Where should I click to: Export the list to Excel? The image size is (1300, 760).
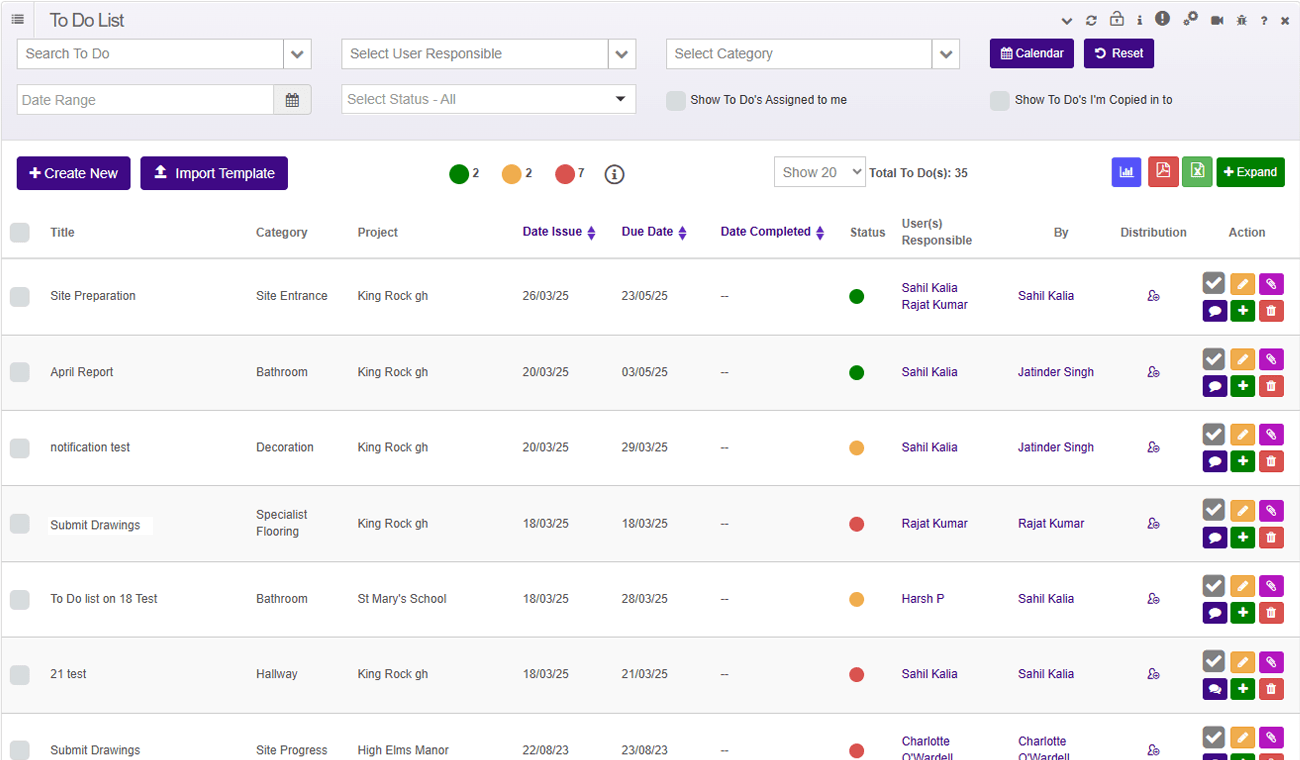pyautogui.click(x=1197, y=172)
